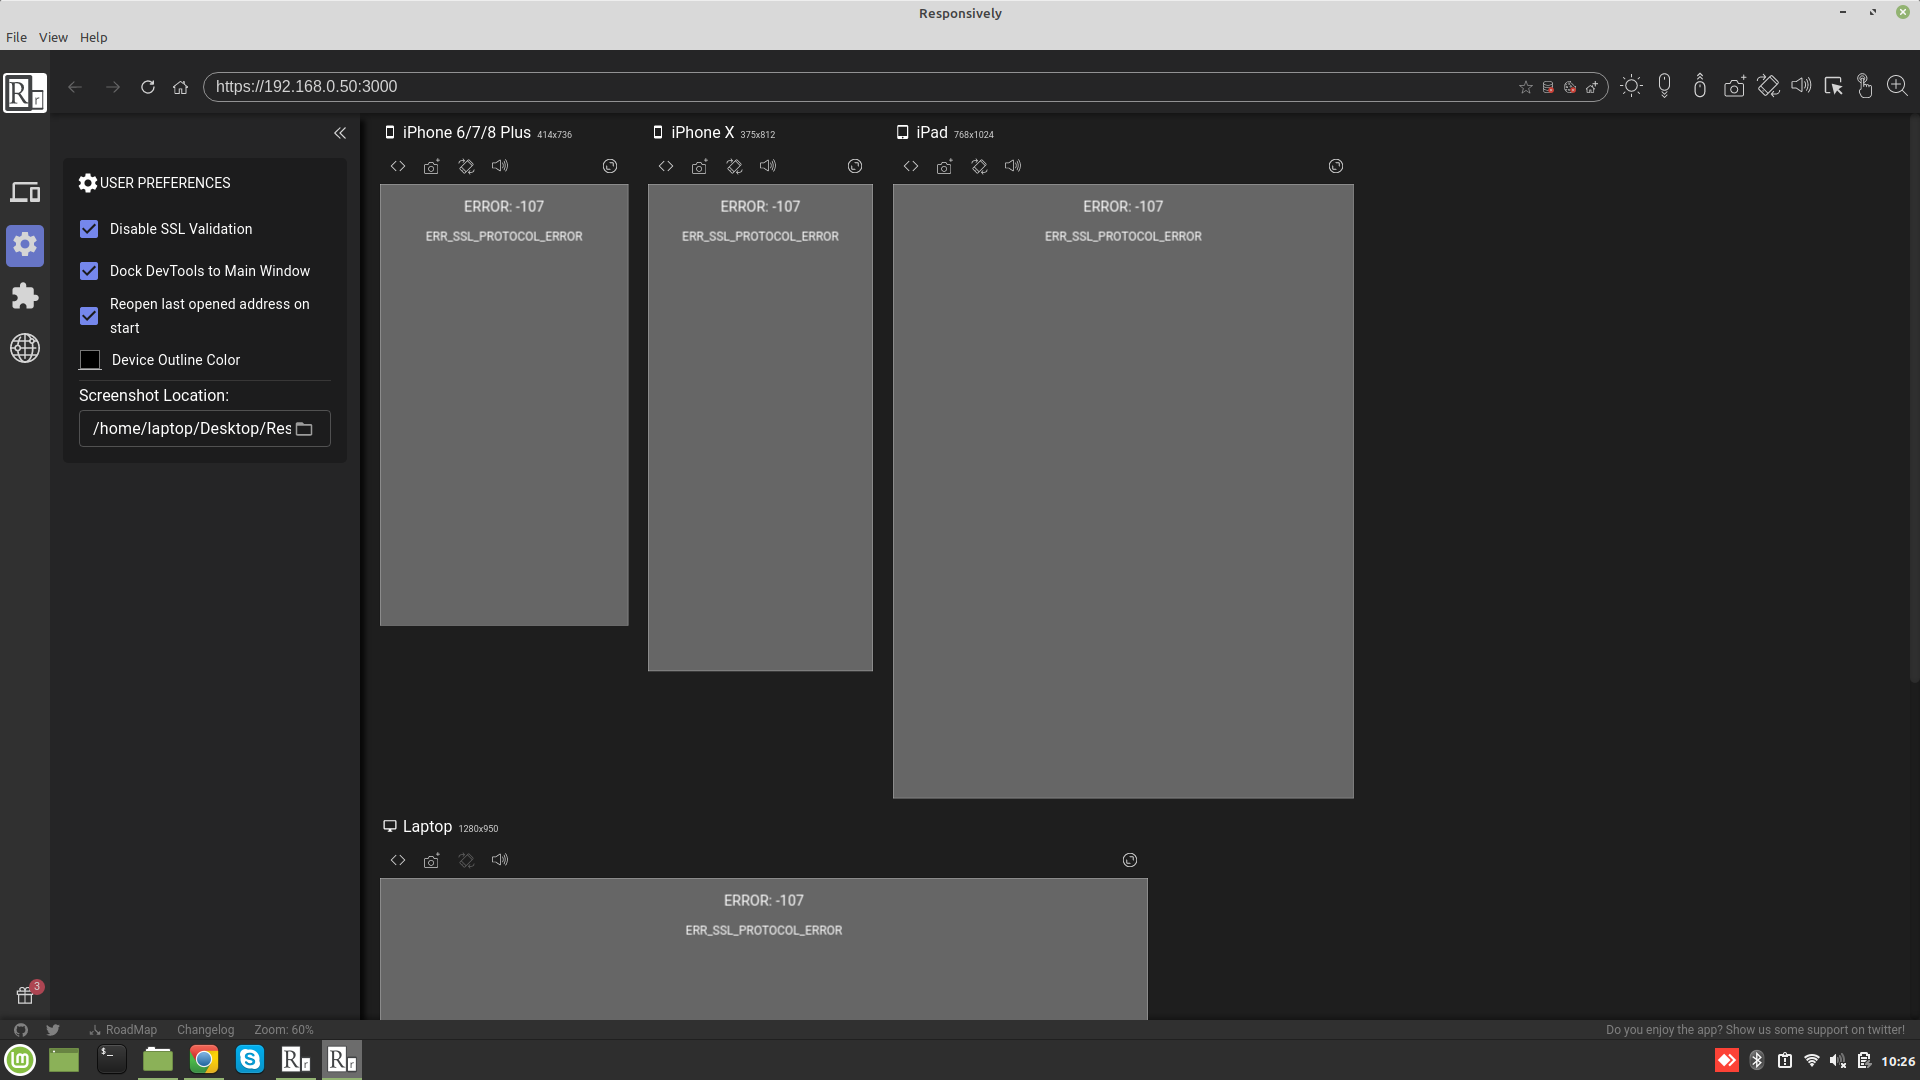Viewport: 1920px width, 1080px height.
Task: Uncheck Dock DevTools to Main Window
Action: click(x=89, y=271)
